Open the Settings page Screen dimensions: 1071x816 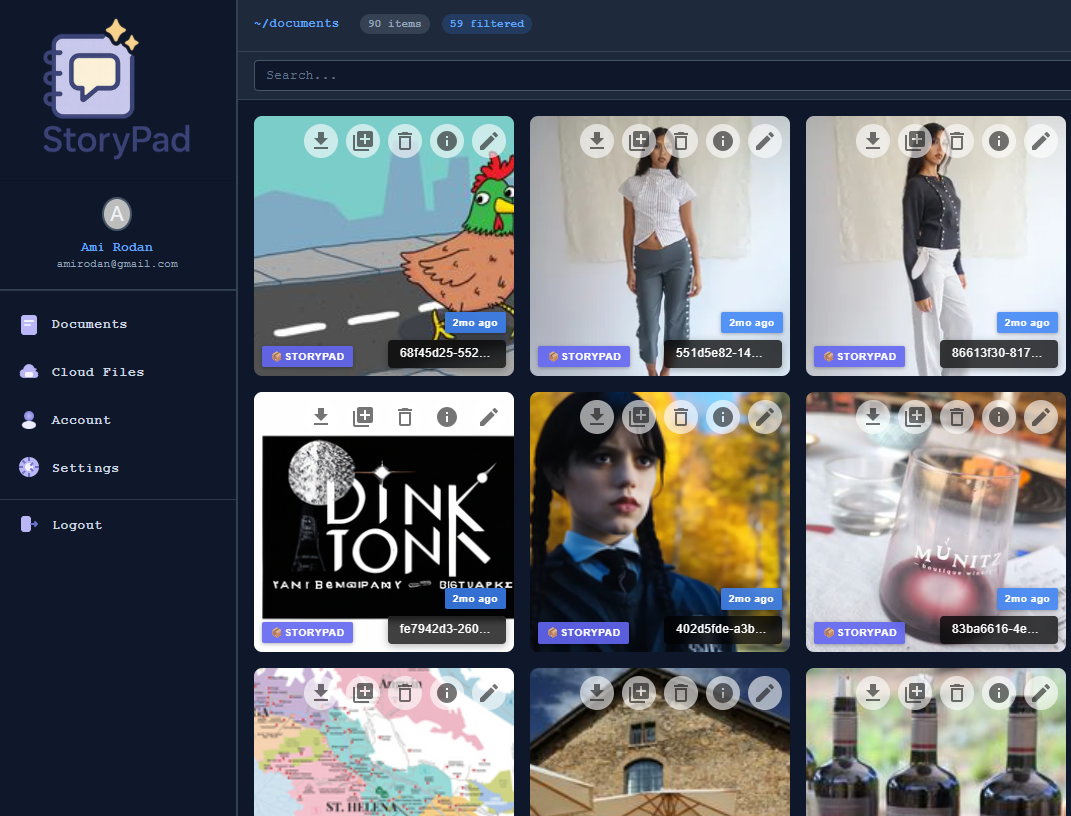85,467
